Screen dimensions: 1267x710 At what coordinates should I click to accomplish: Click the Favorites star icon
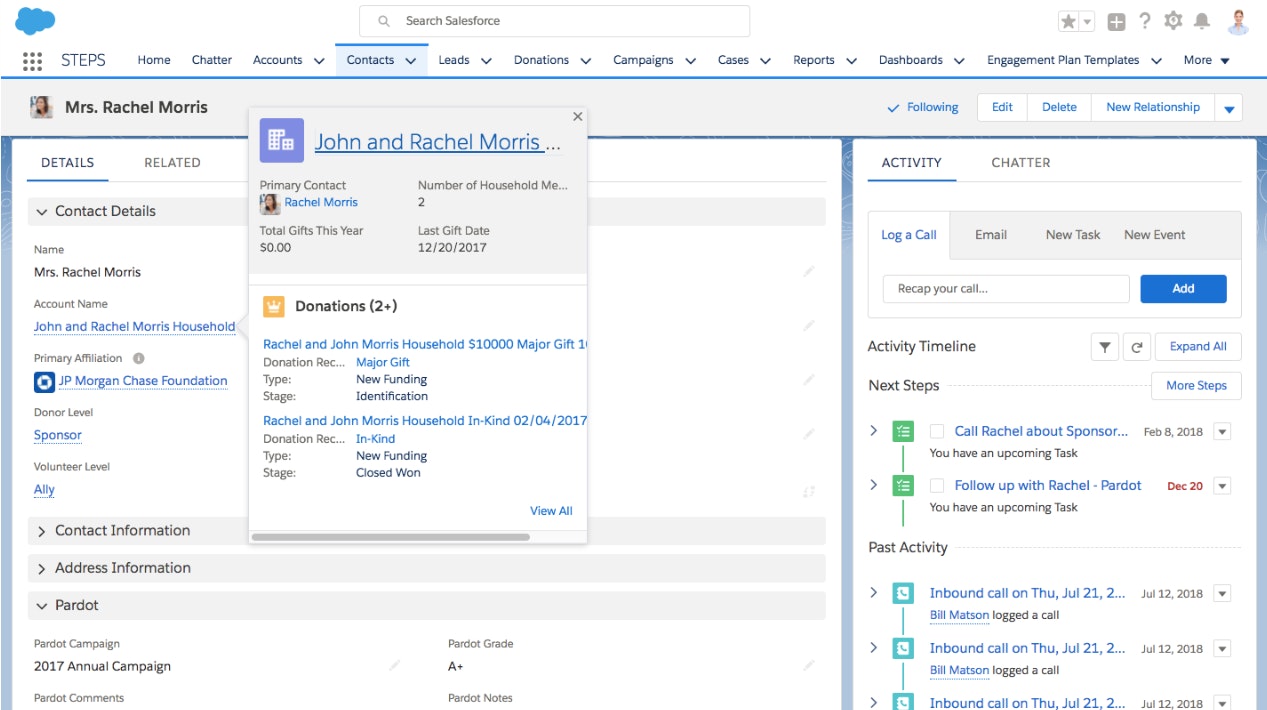point(1069,21)
